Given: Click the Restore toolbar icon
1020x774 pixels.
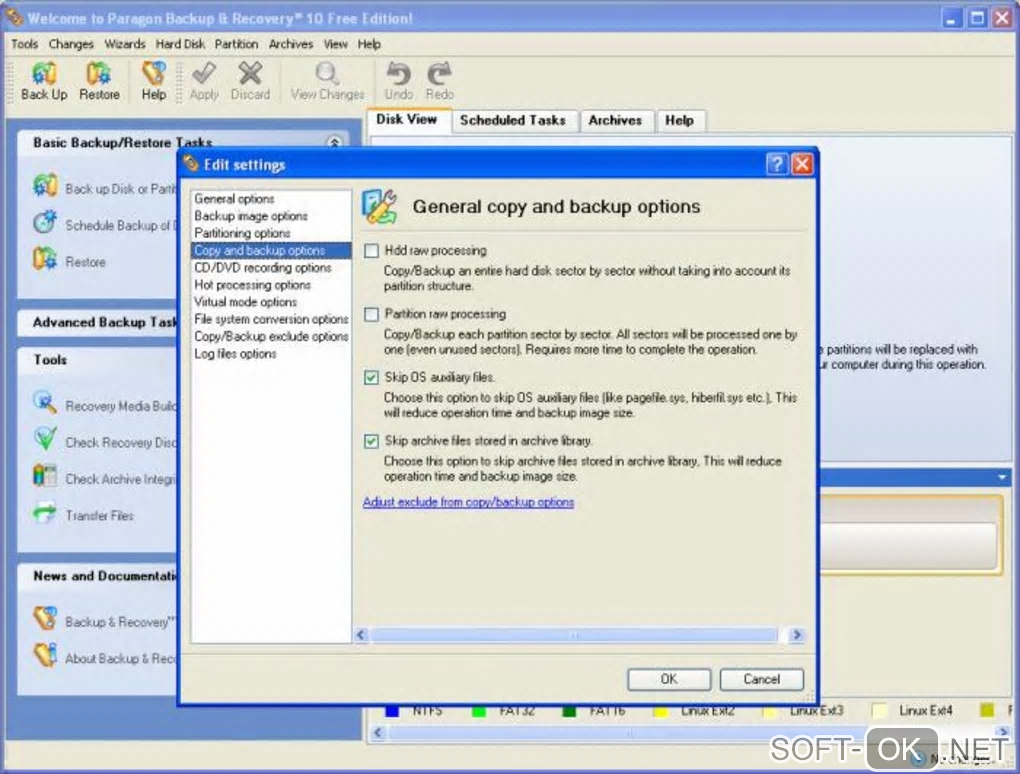Looking at the screenshot, I should (99, 74).
